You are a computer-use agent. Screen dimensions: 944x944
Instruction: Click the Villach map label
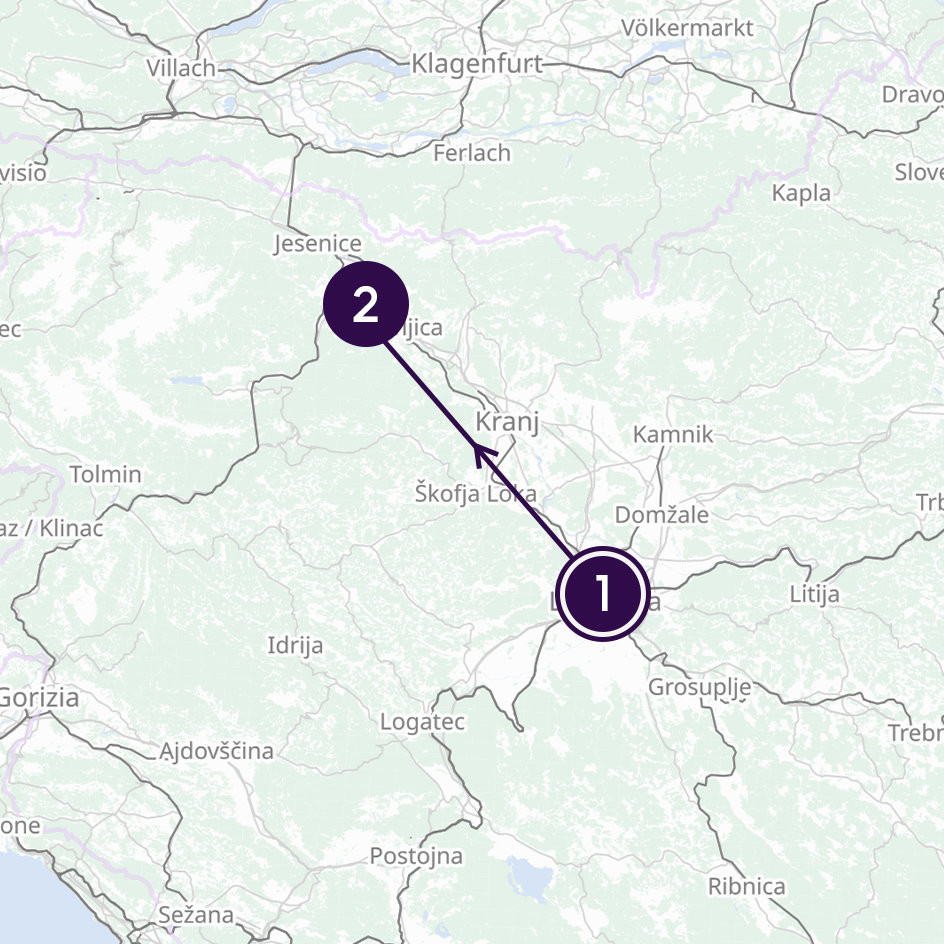pyautogui.click(x=181, y=68)
